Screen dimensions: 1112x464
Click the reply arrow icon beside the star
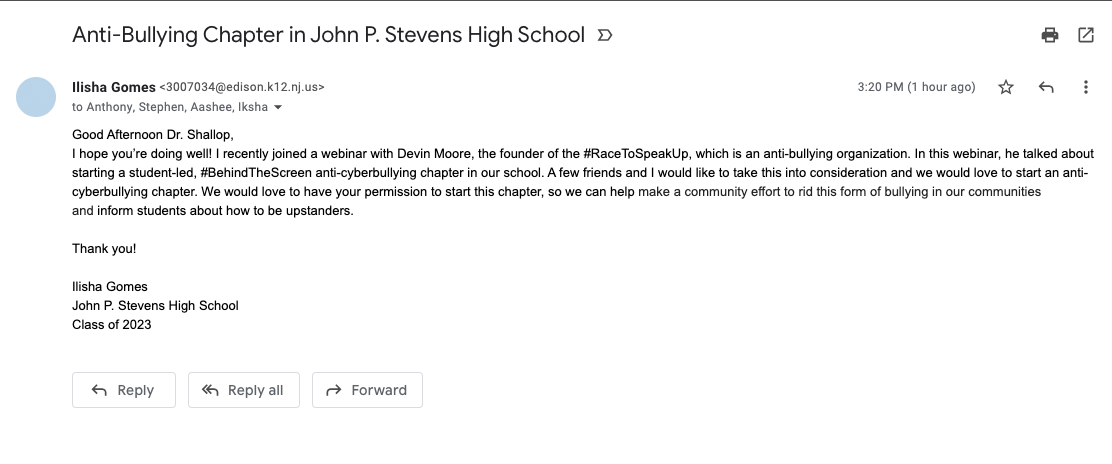click(x=1046, y=87)
